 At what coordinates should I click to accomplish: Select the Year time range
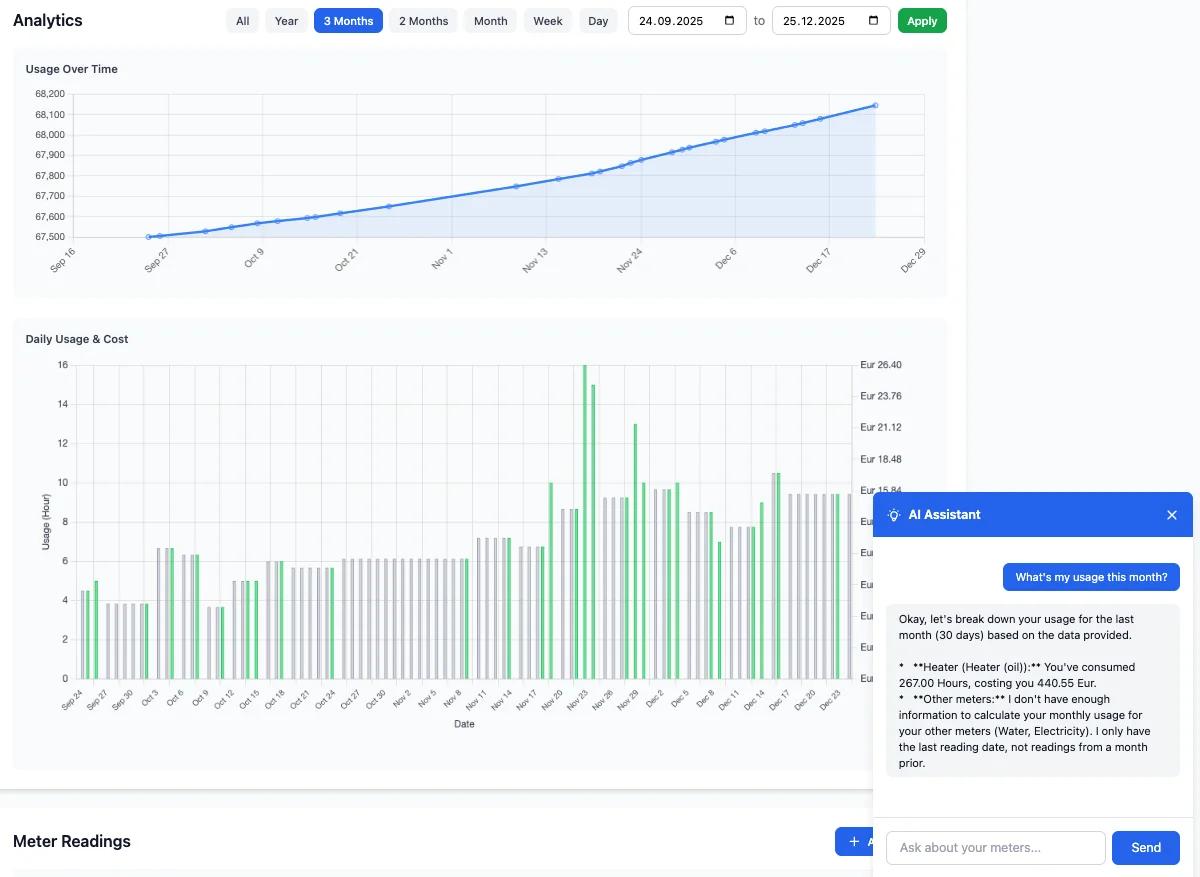pyautogui.click(x=287, y=21)
